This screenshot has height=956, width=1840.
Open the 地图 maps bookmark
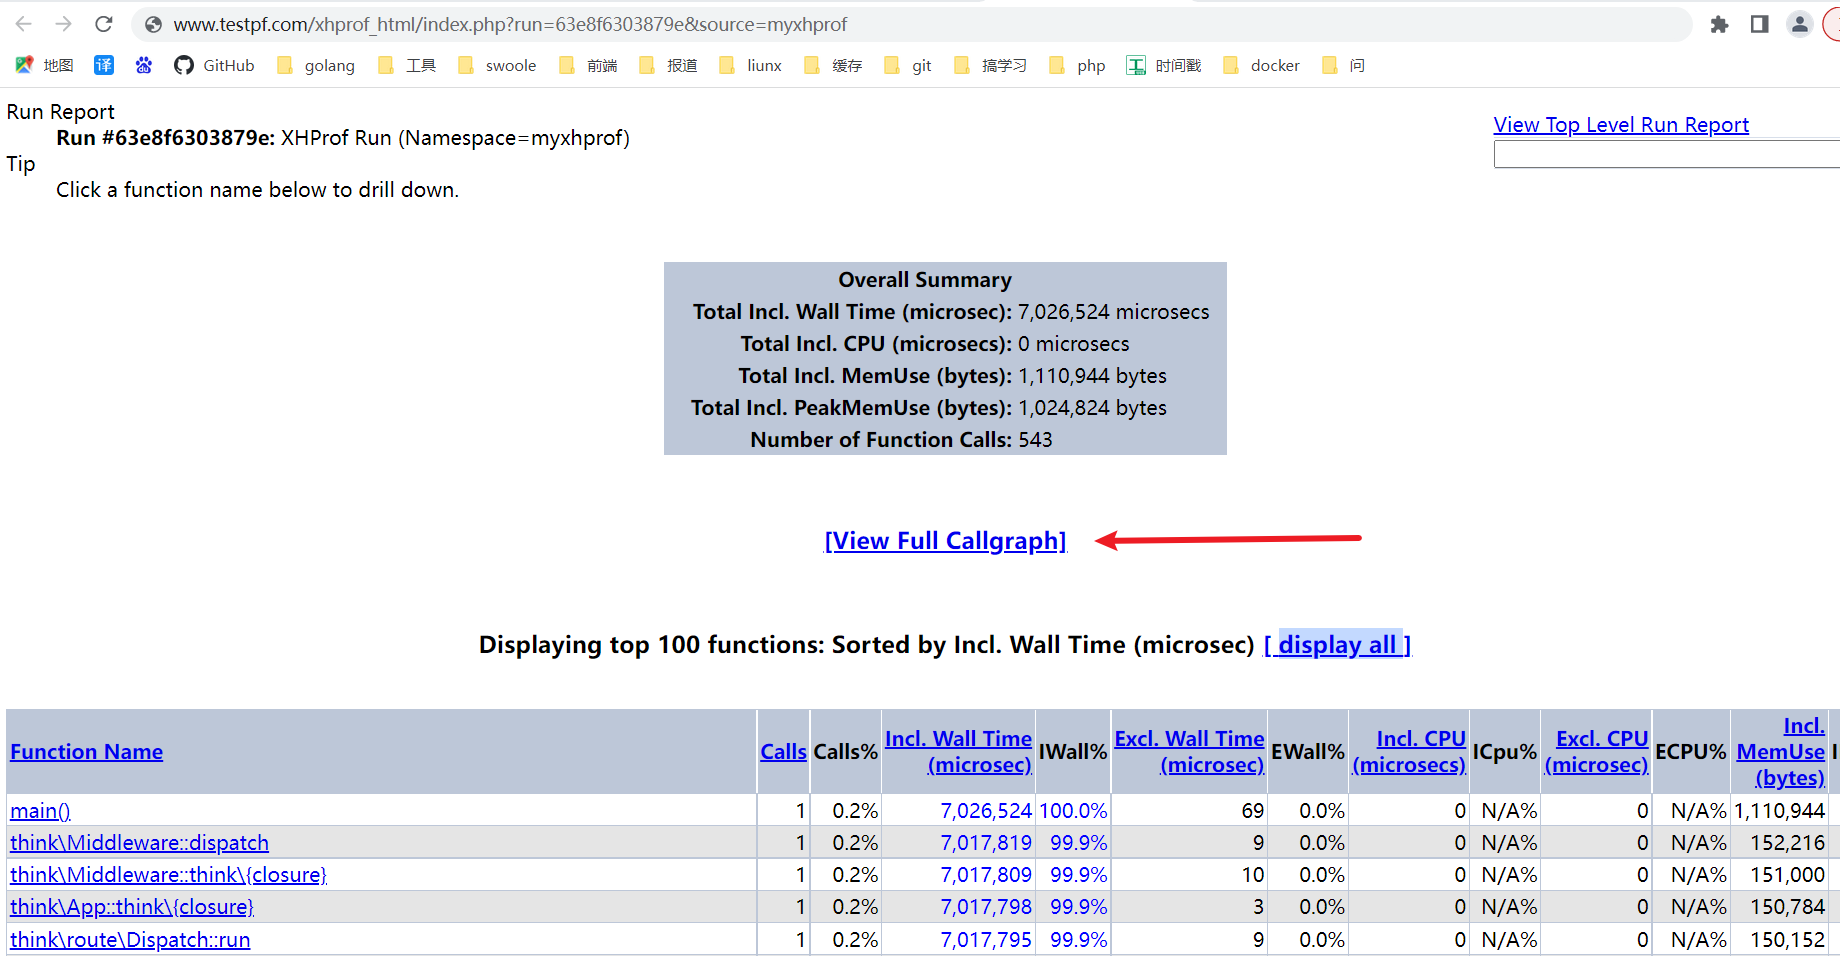[44, 65]
